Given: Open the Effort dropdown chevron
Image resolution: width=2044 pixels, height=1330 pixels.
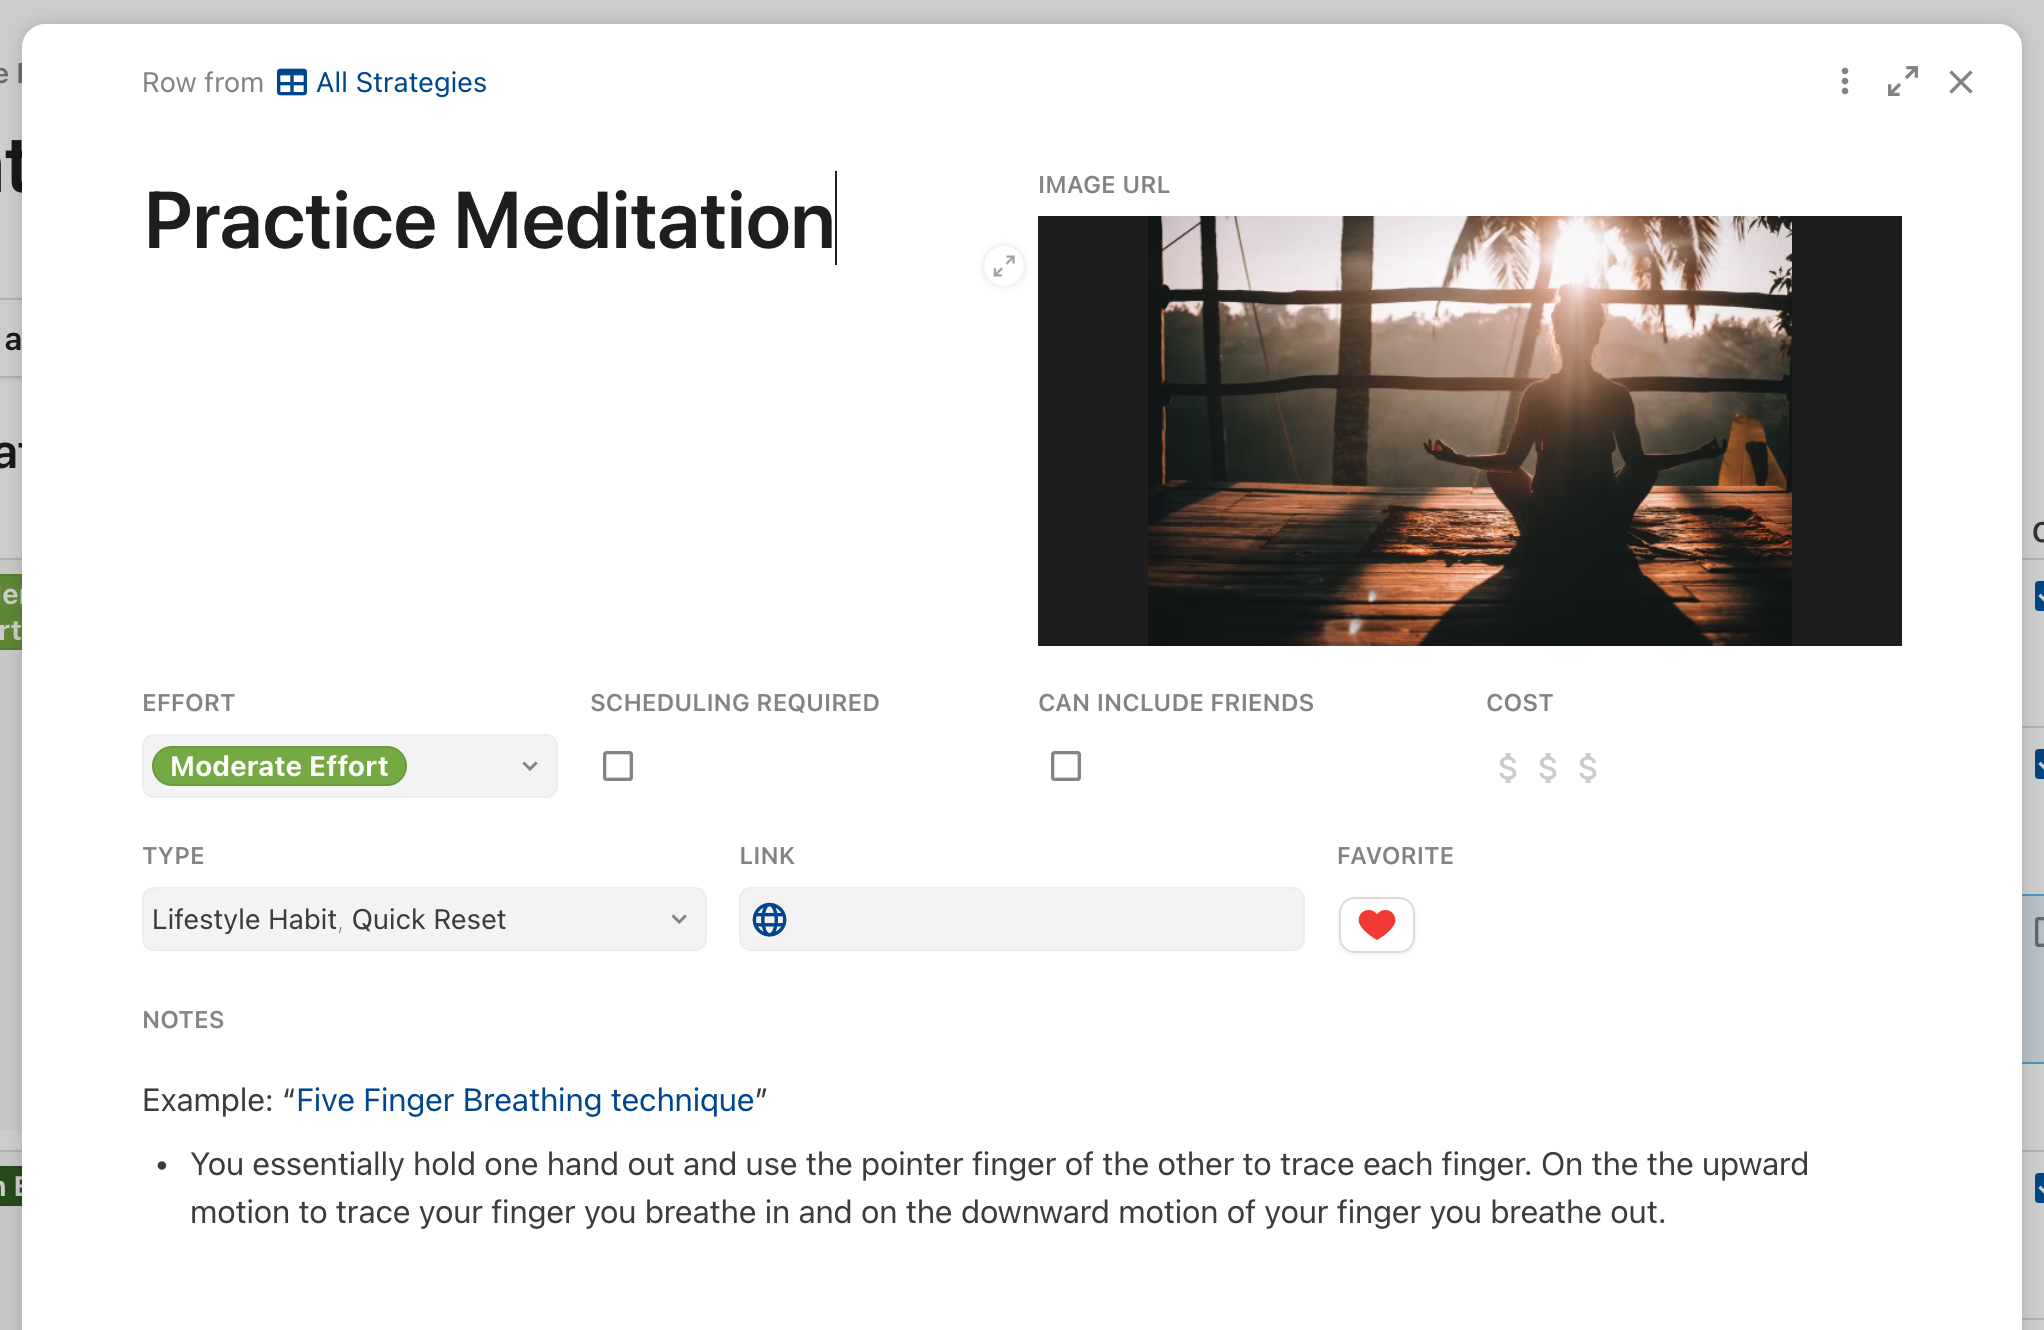Looking at the screenshot, I should pos(530,766).
